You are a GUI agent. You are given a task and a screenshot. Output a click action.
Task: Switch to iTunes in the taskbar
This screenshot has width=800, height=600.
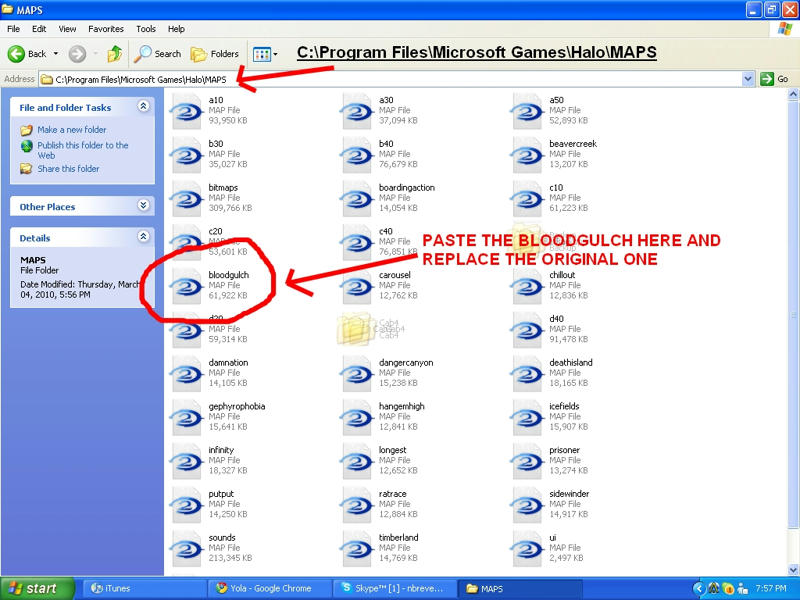[144, 588]
